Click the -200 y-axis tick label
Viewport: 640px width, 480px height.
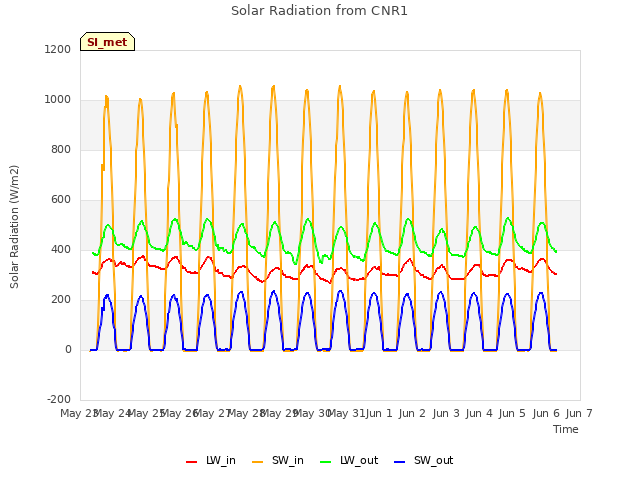click(59, 399)
